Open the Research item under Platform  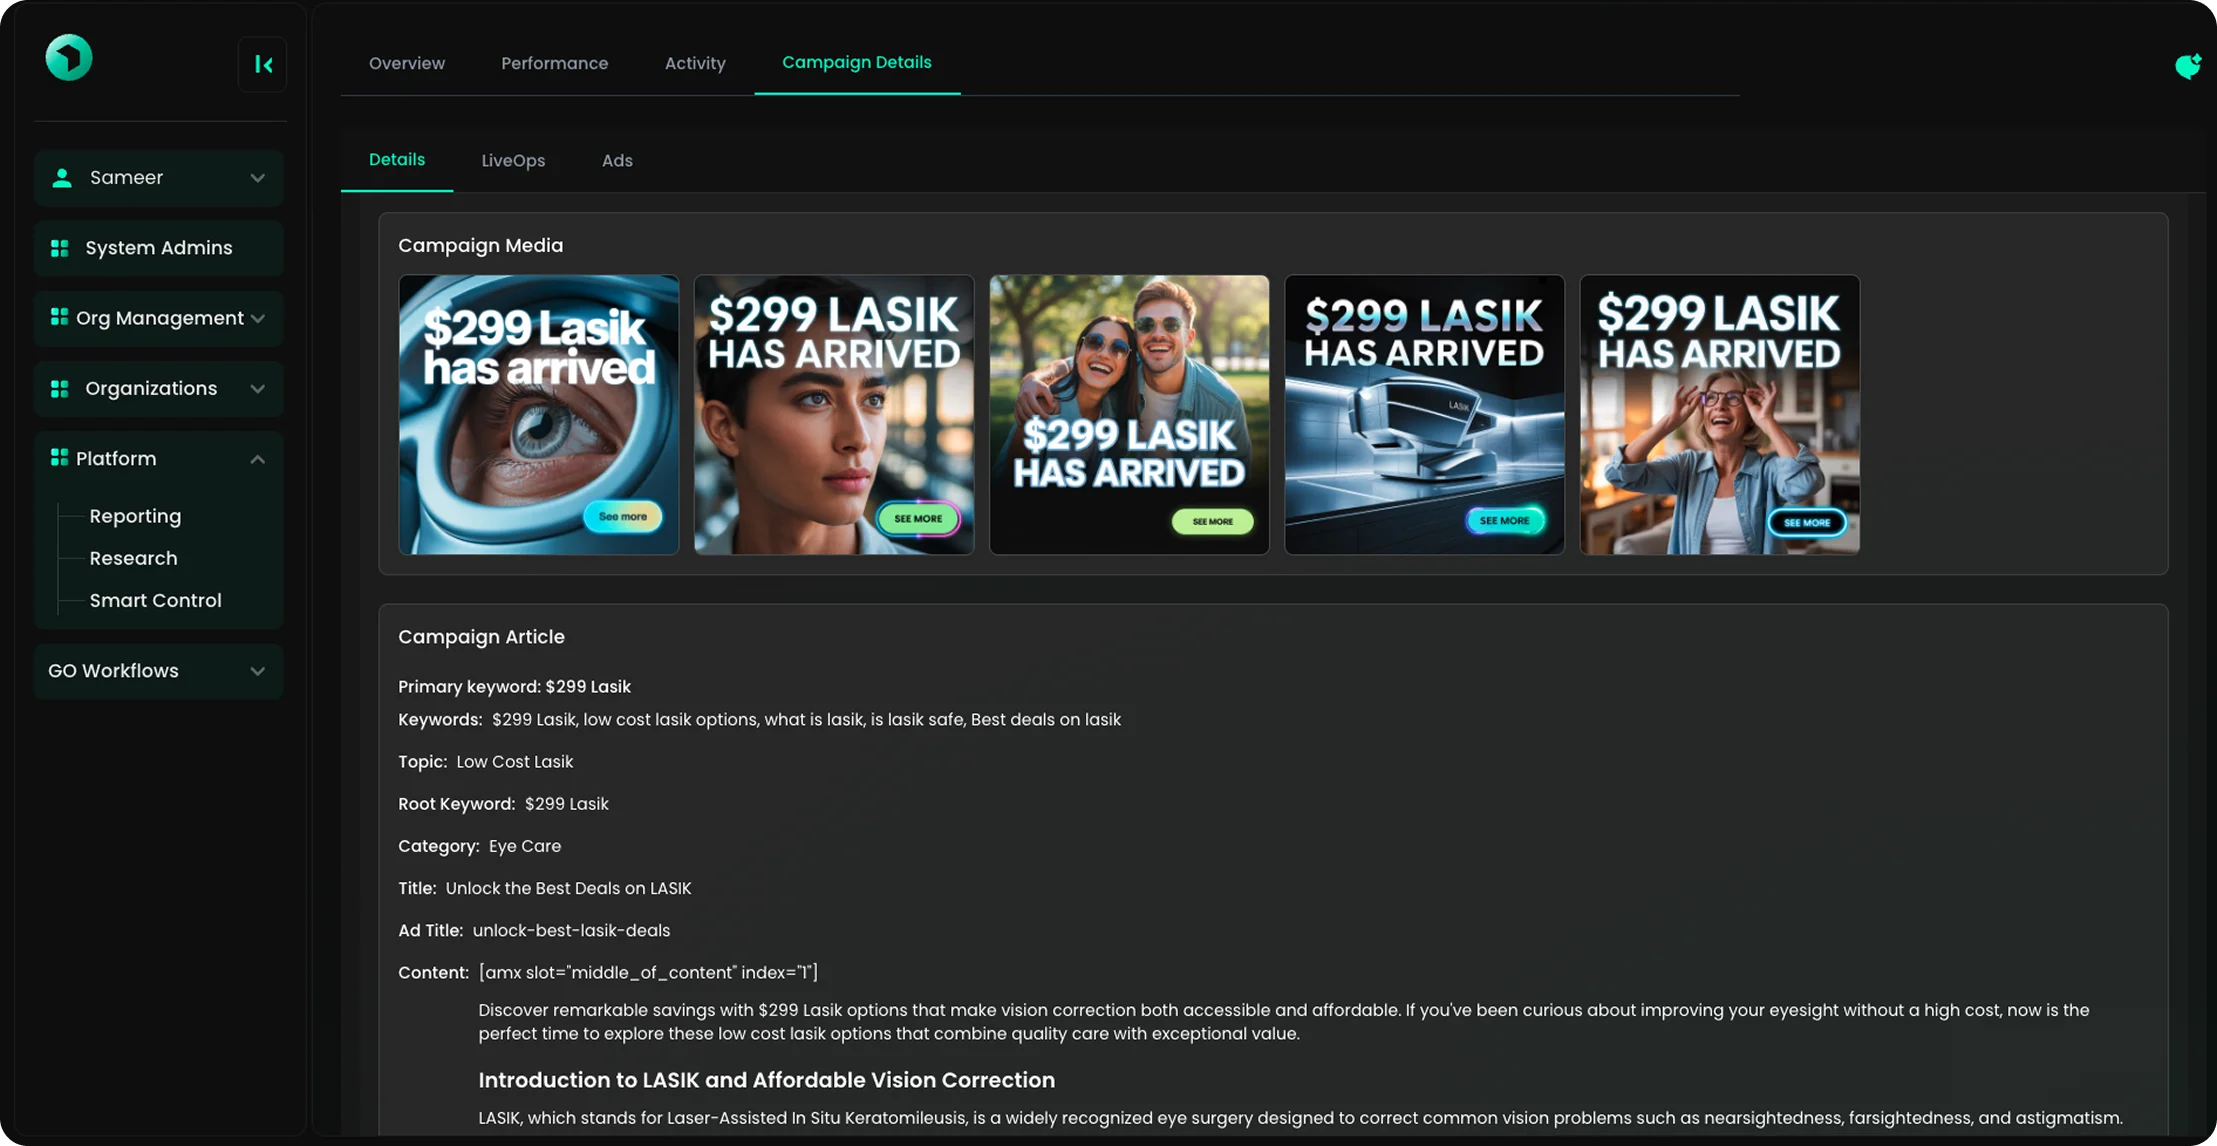click(133, 558)
